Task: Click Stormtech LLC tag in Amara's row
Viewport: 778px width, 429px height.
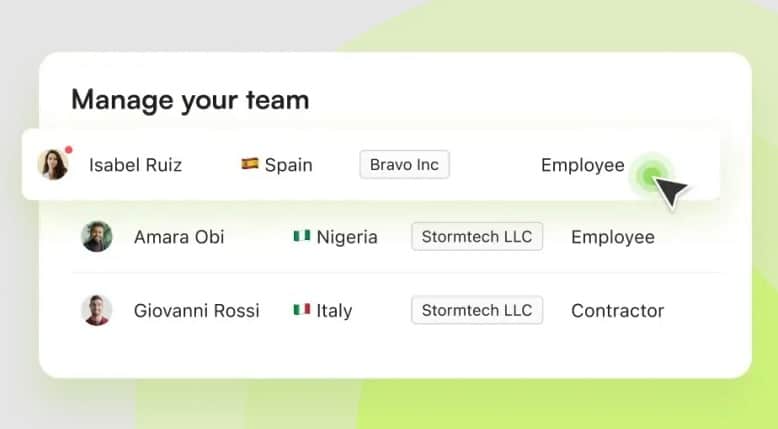Action: tap(477, 237)
